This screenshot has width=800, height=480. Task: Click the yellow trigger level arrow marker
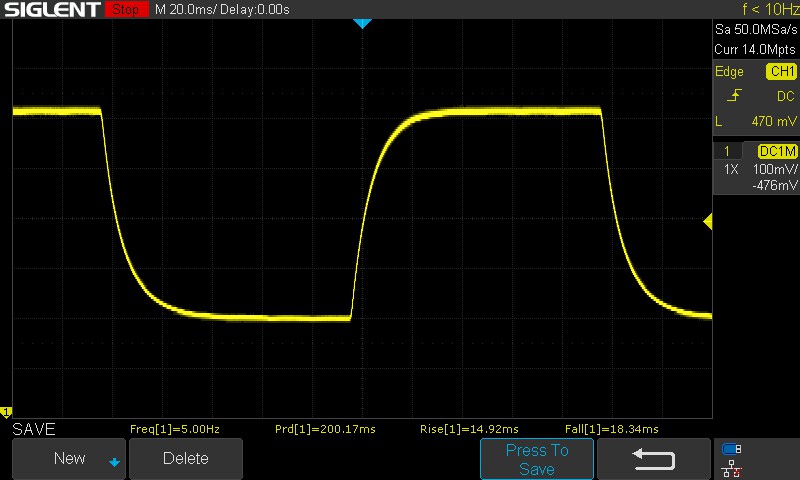[x=708, y=221]
